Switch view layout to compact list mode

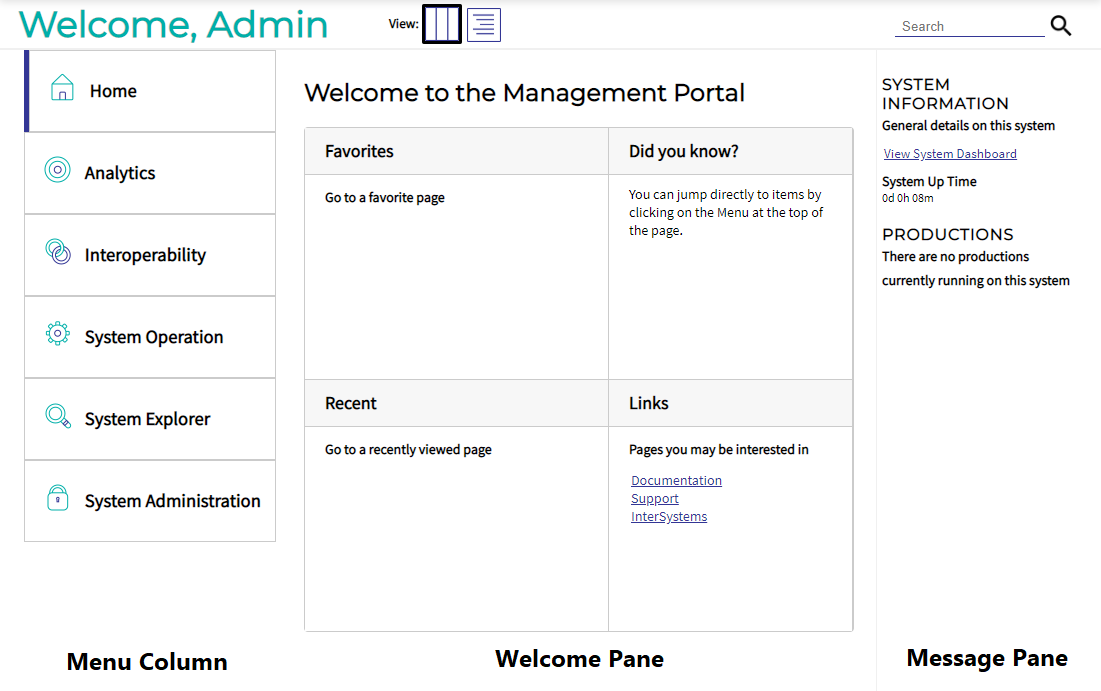pos(484,24)
